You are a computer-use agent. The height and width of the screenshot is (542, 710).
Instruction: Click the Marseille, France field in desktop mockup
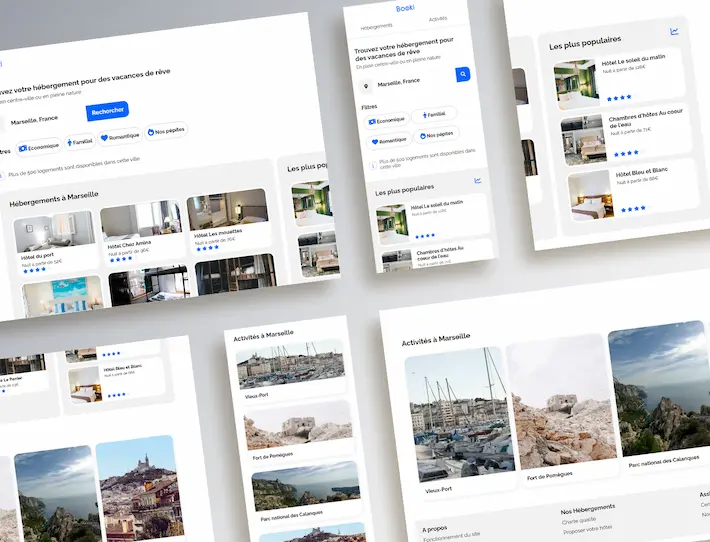[34, 120]
